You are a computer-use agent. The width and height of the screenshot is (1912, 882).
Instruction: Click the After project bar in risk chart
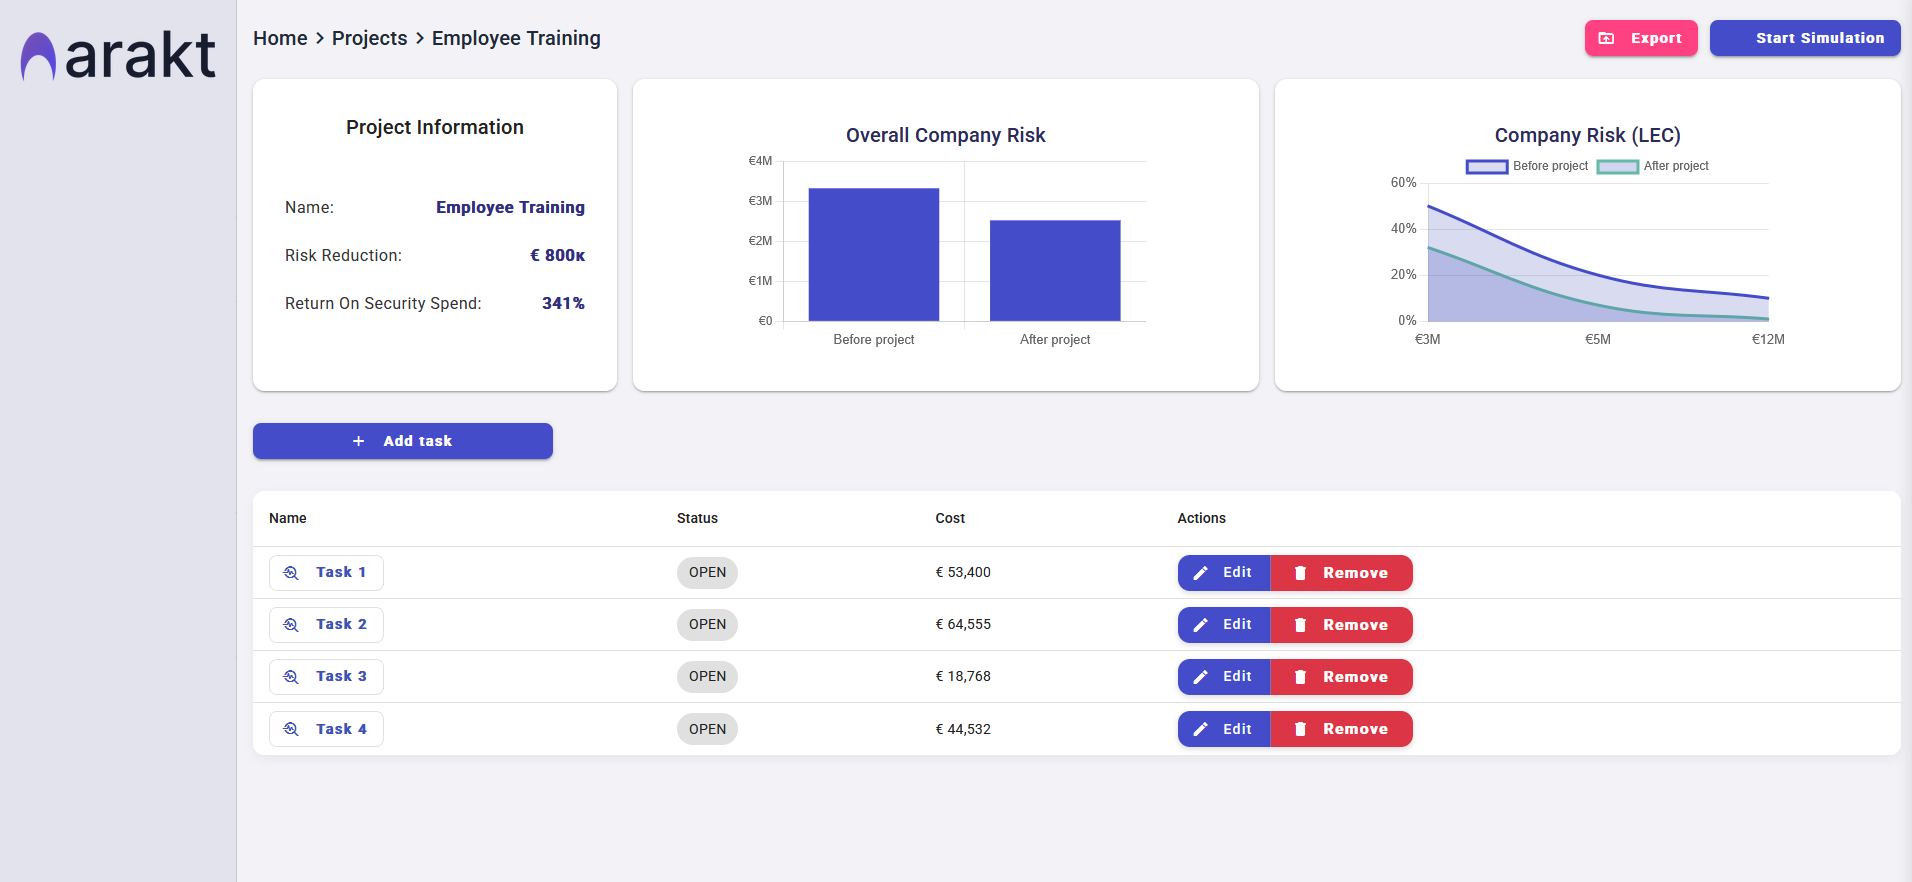1055,271
